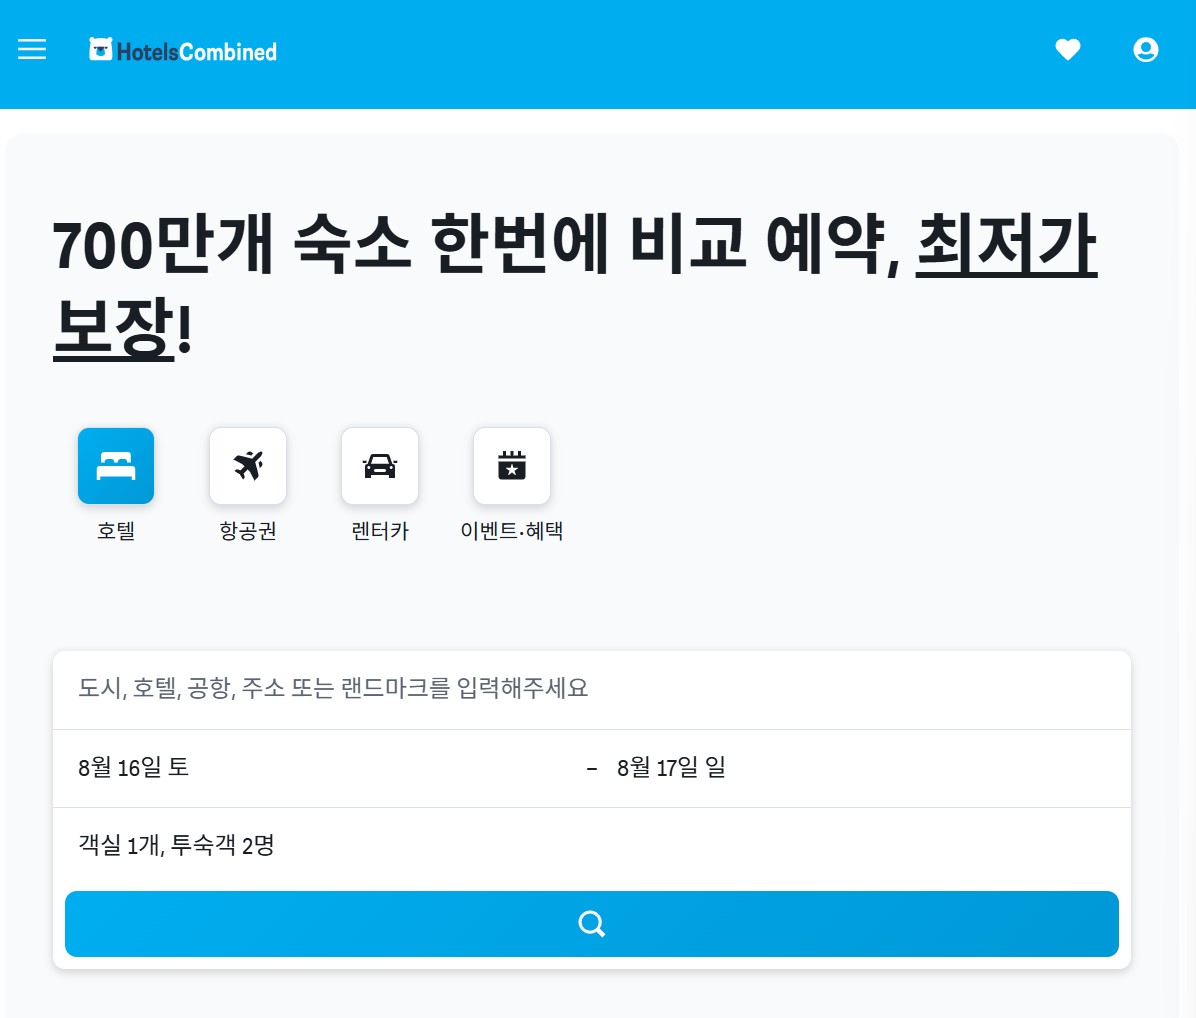Viewport: 1196px width, 1018px height.
Task: Open saved favorites heart icon
Action: point(1068,50)
